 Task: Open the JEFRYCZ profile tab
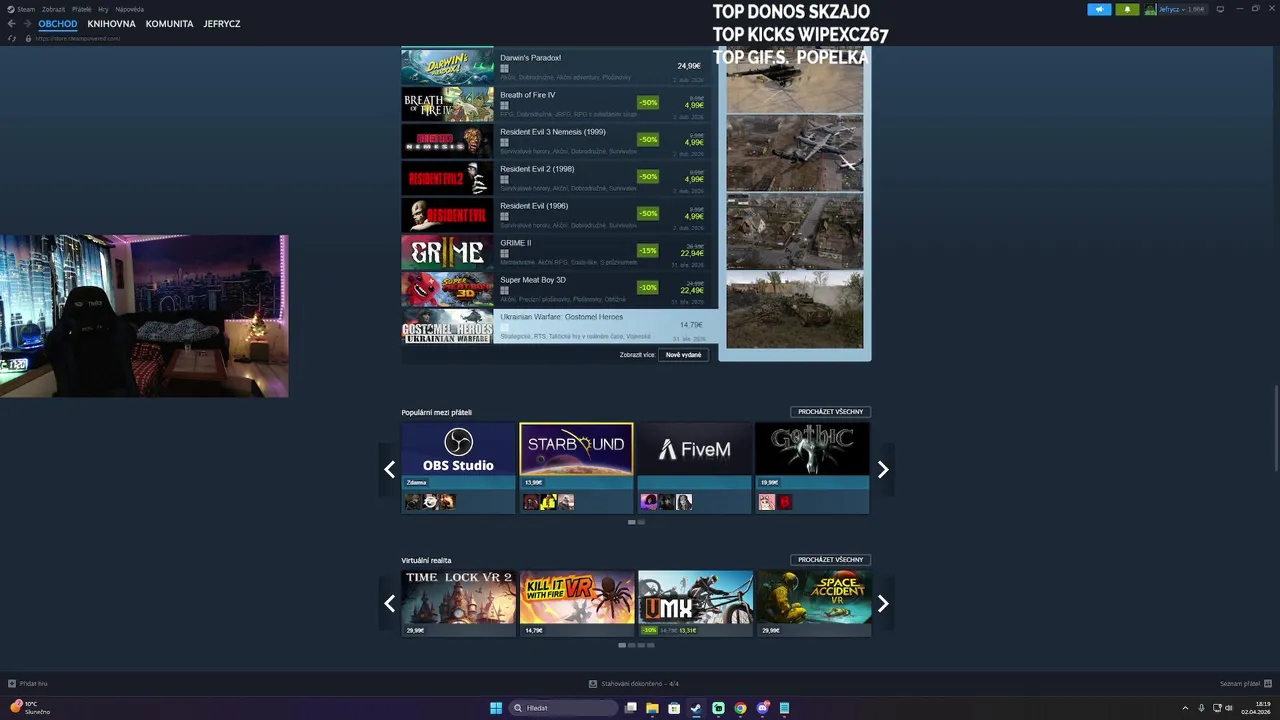pos(222,23)
